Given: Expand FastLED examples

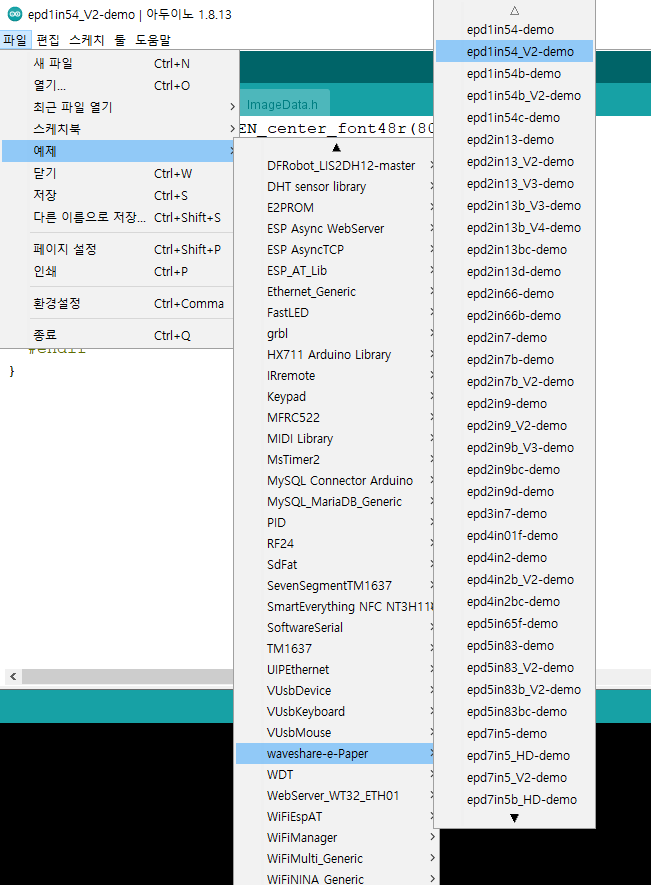Looking at the screenshot, I should (335, 312).
